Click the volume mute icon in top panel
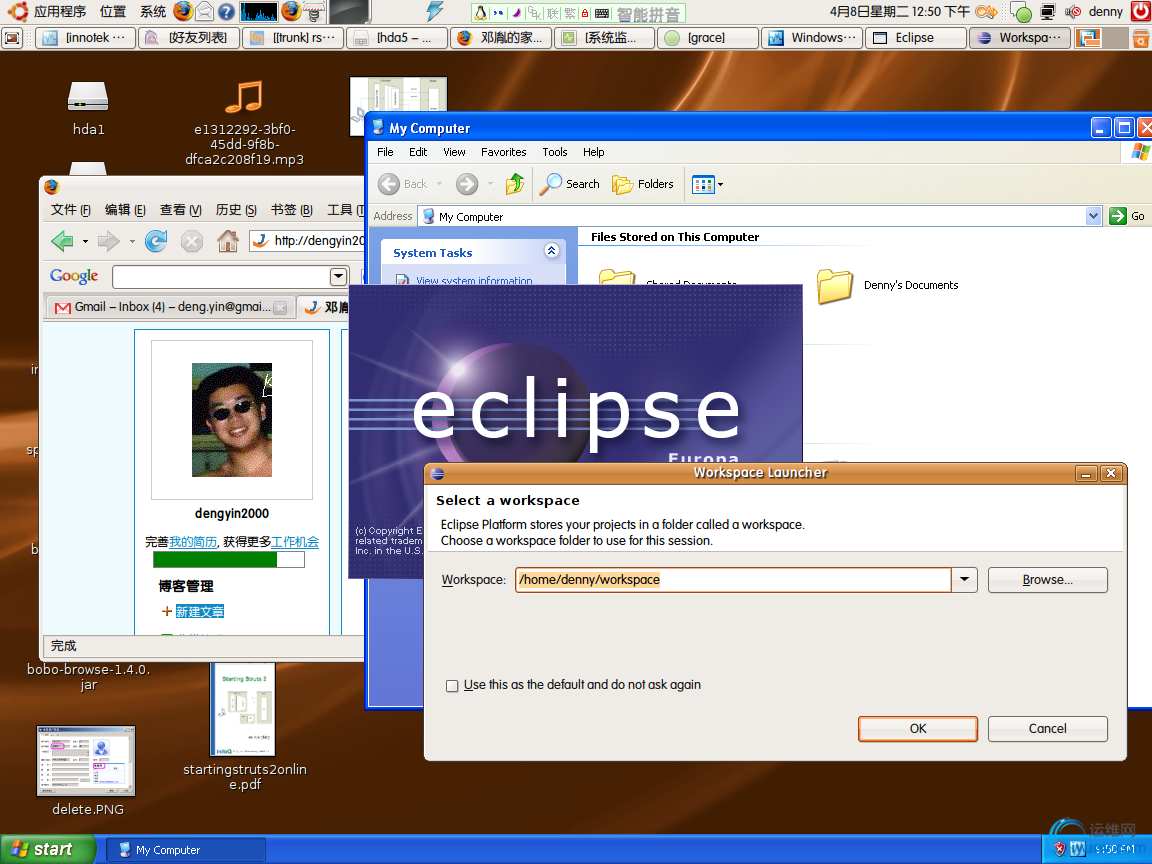This screenshot has height=864, width=1152. 1073,12
